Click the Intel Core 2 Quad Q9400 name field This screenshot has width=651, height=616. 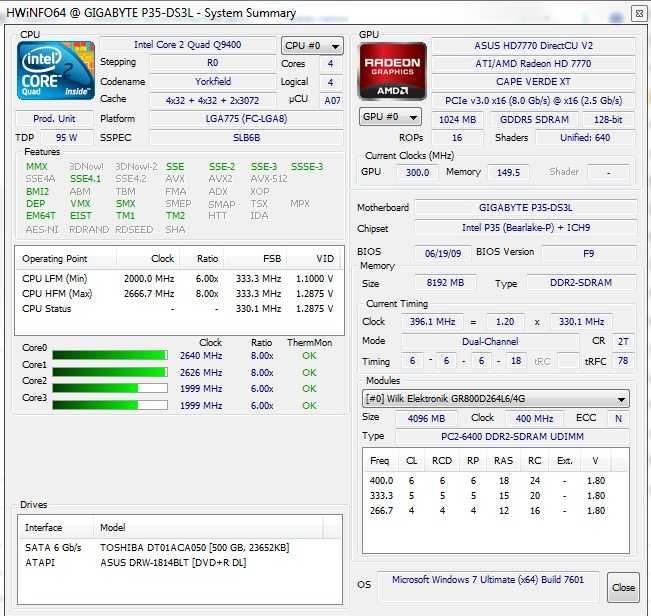coord(188,45)
